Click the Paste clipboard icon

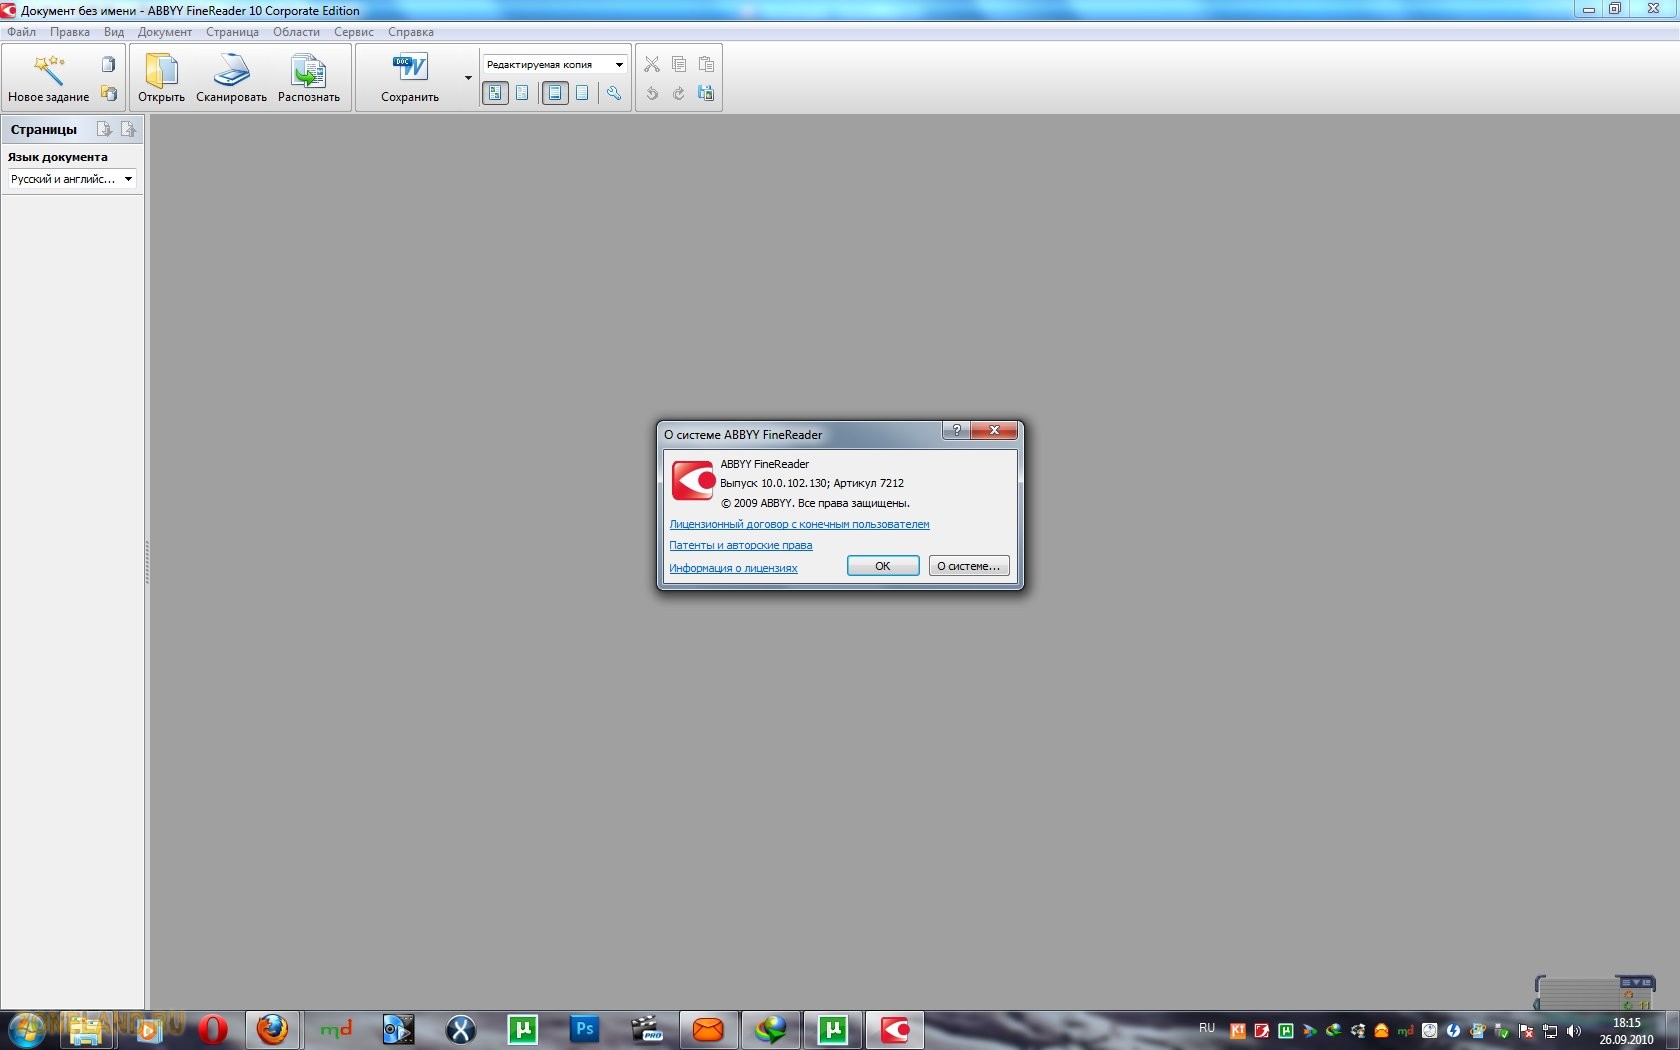point(706,64)
